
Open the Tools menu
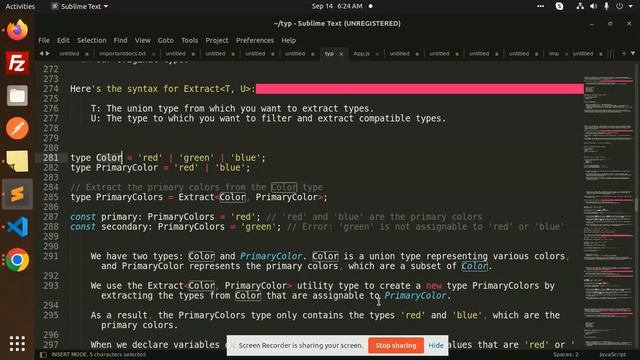(190, 40)
